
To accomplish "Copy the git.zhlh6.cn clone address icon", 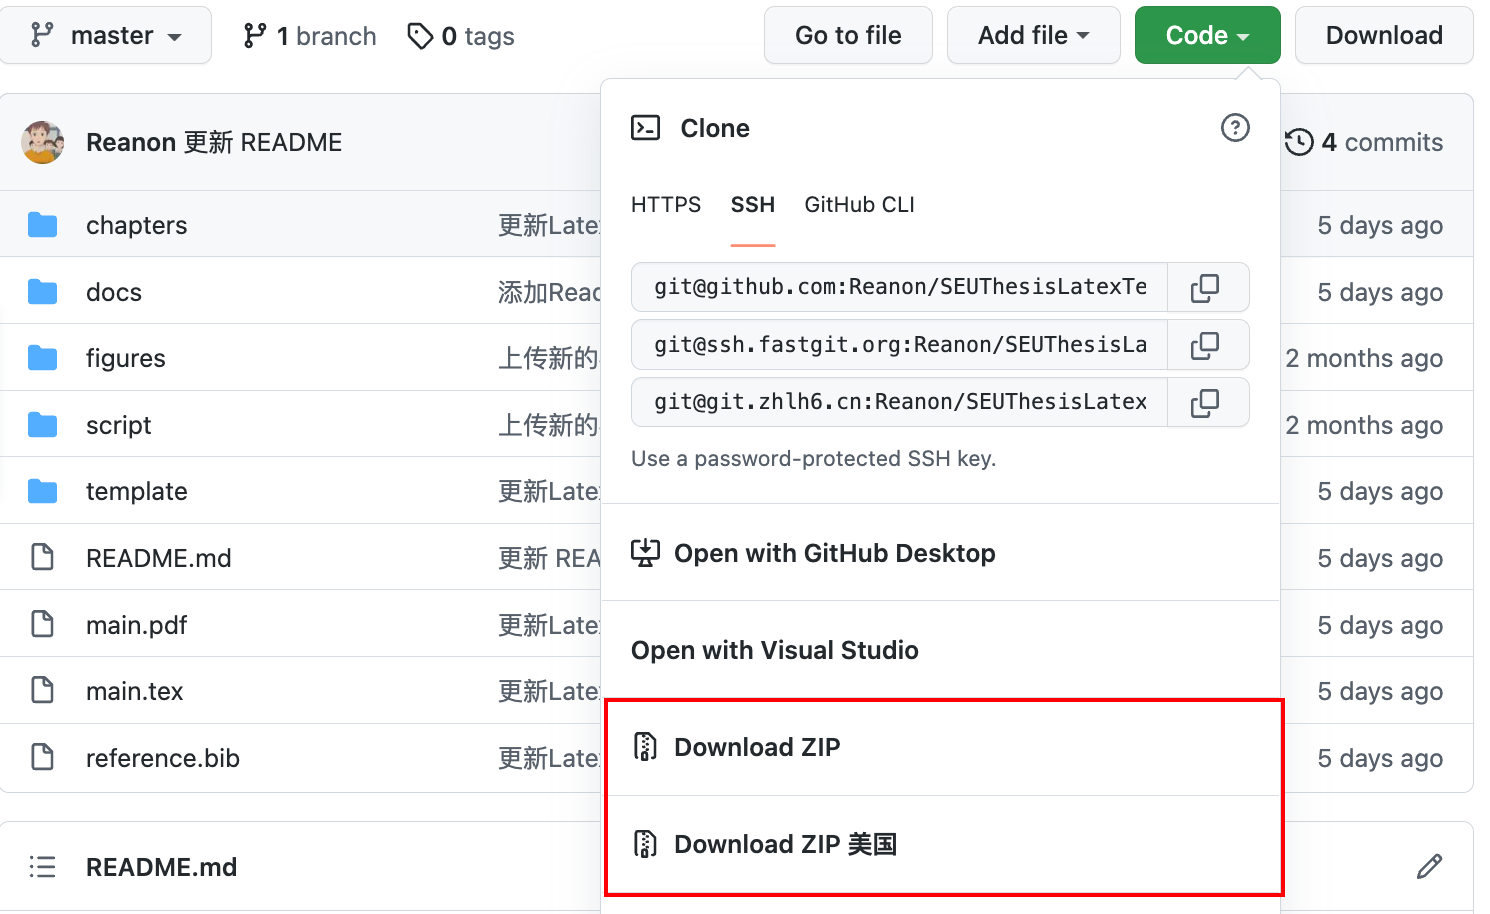I will pyautogui.click(x=1207, y=402).
